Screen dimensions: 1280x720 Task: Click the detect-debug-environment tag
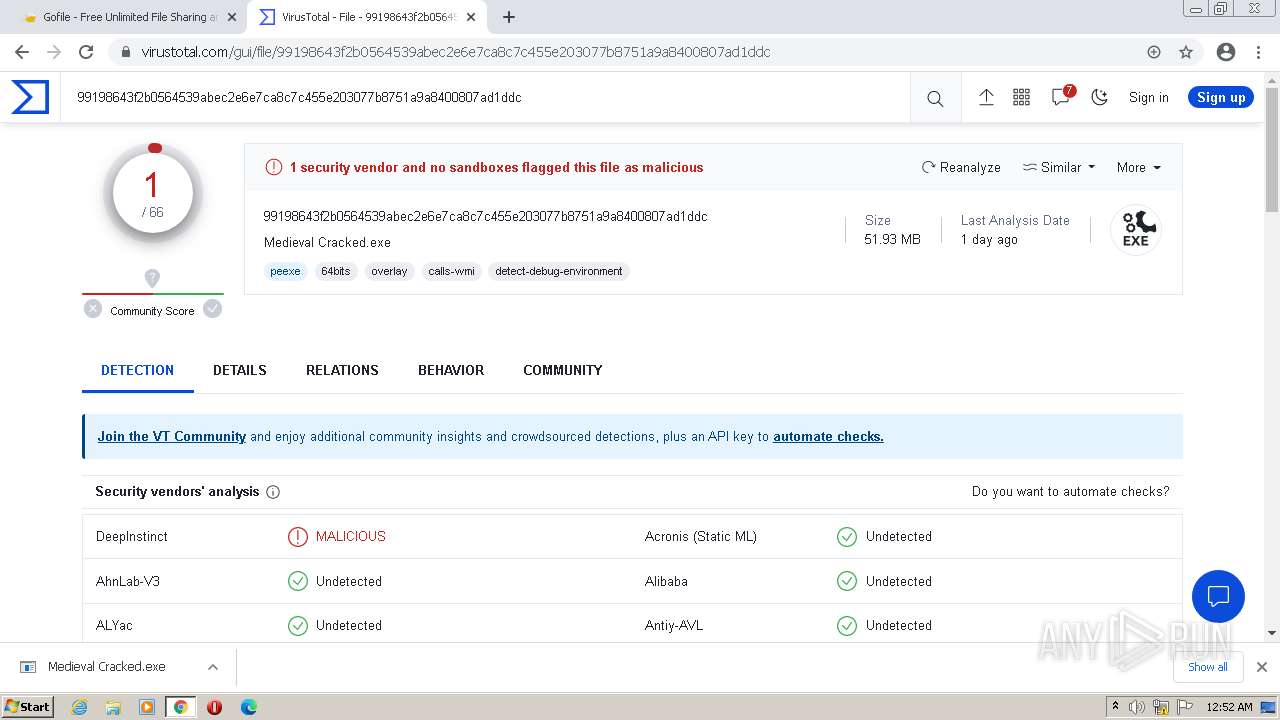tap(559, 271)
